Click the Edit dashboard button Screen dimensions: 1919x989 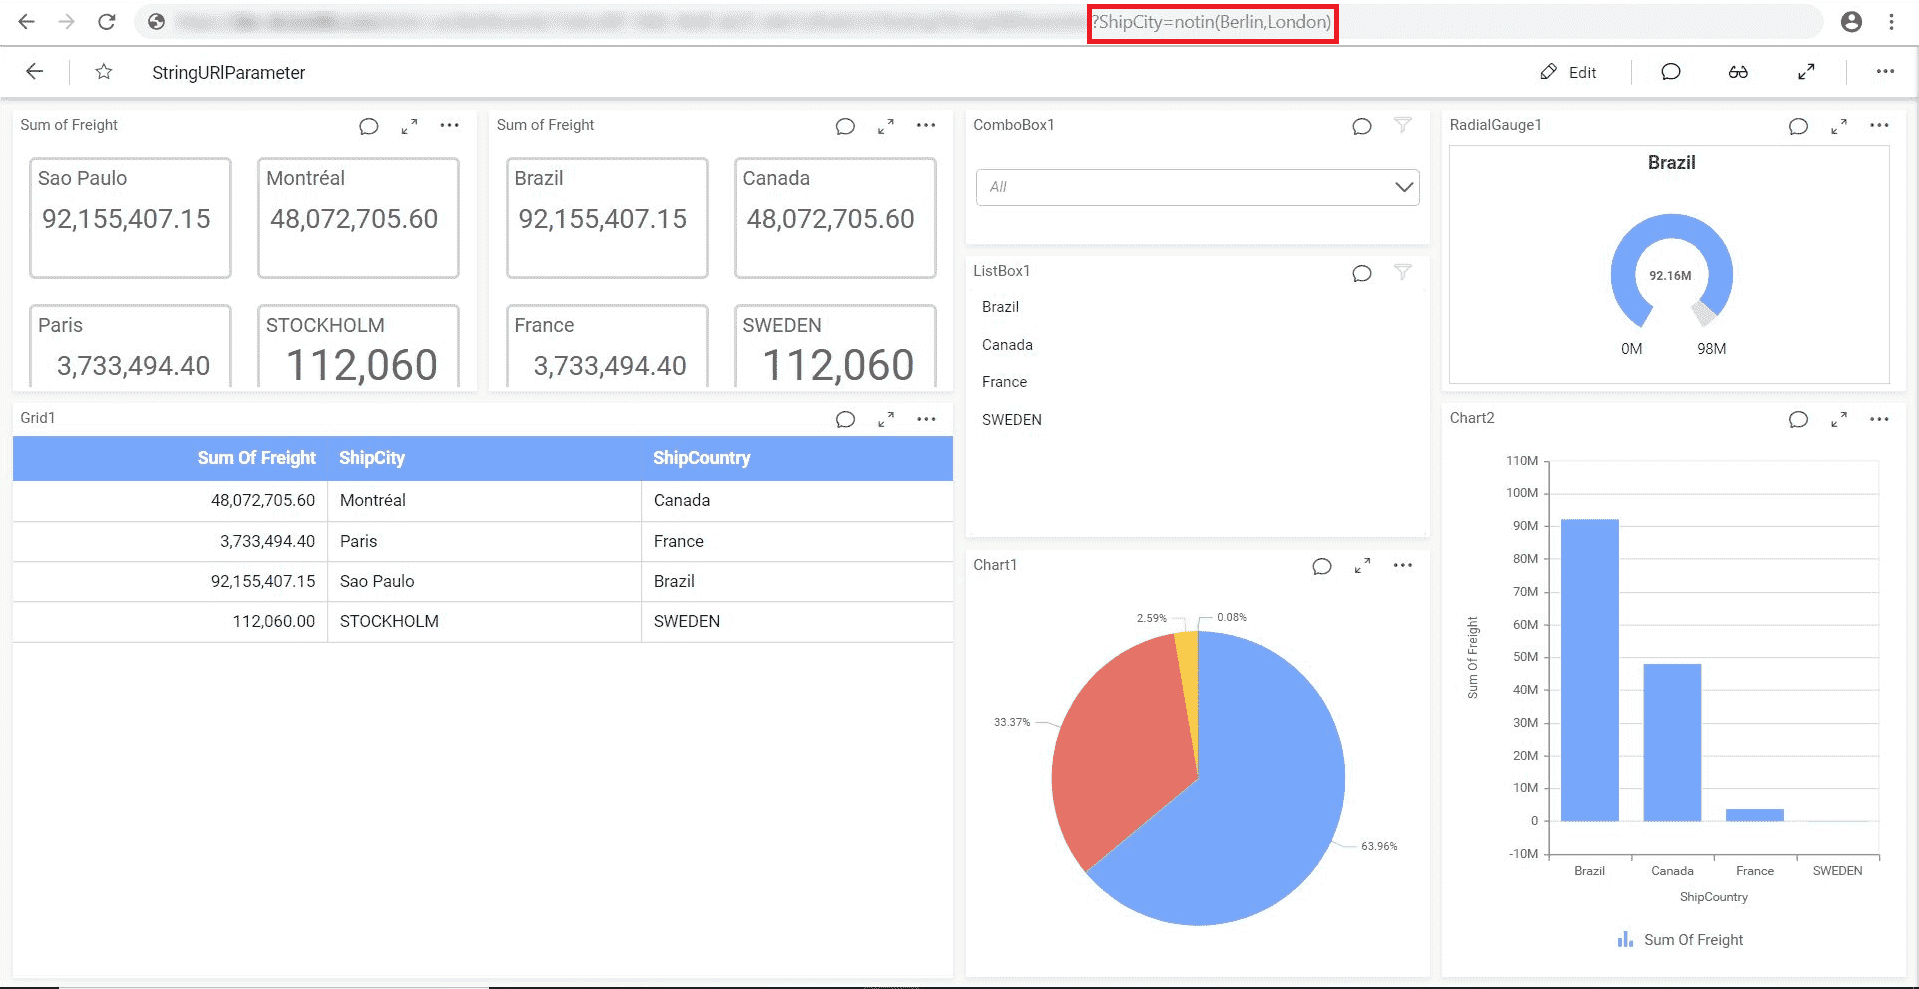[1568, 72]
